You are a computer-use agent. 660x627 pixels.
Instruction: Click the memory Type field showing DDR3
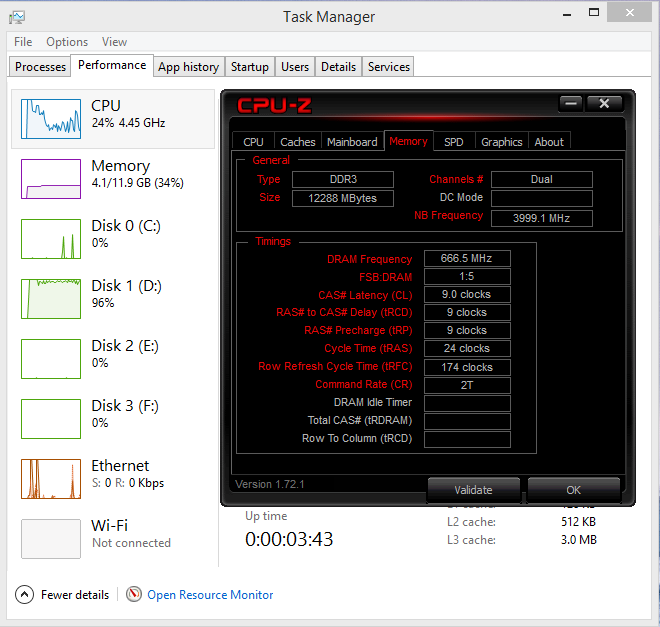point(343,179)
